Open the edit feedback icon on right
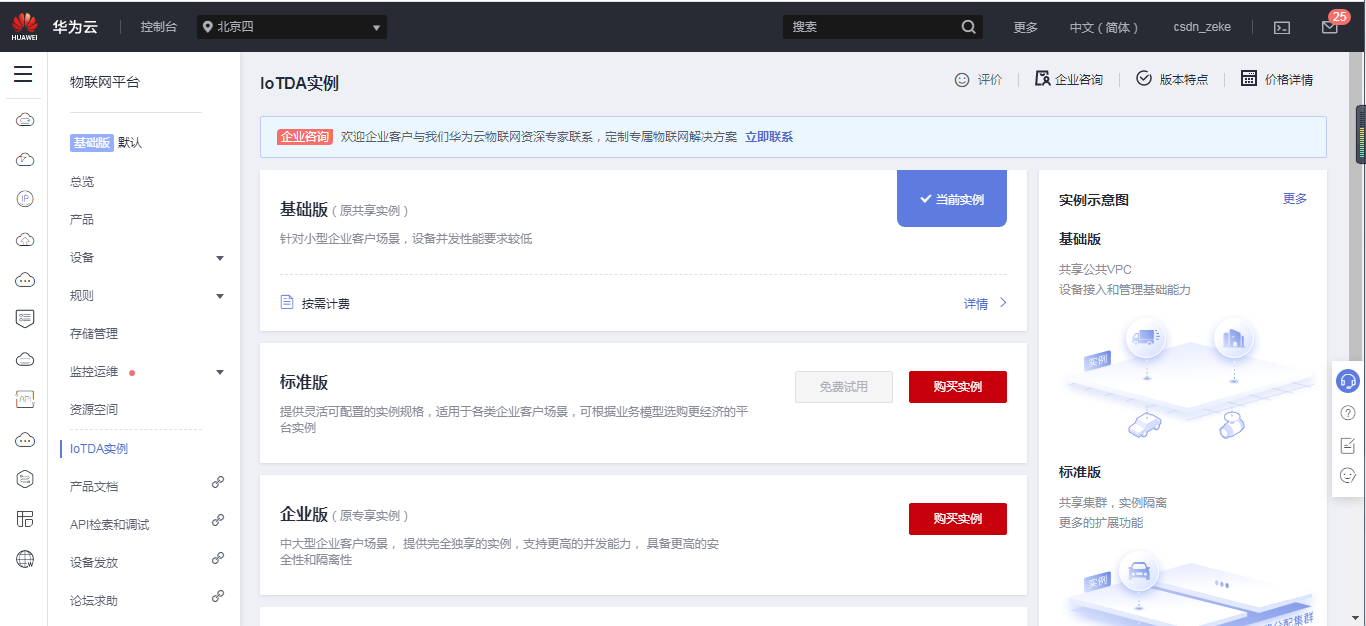 click(x=1348, y=445)
